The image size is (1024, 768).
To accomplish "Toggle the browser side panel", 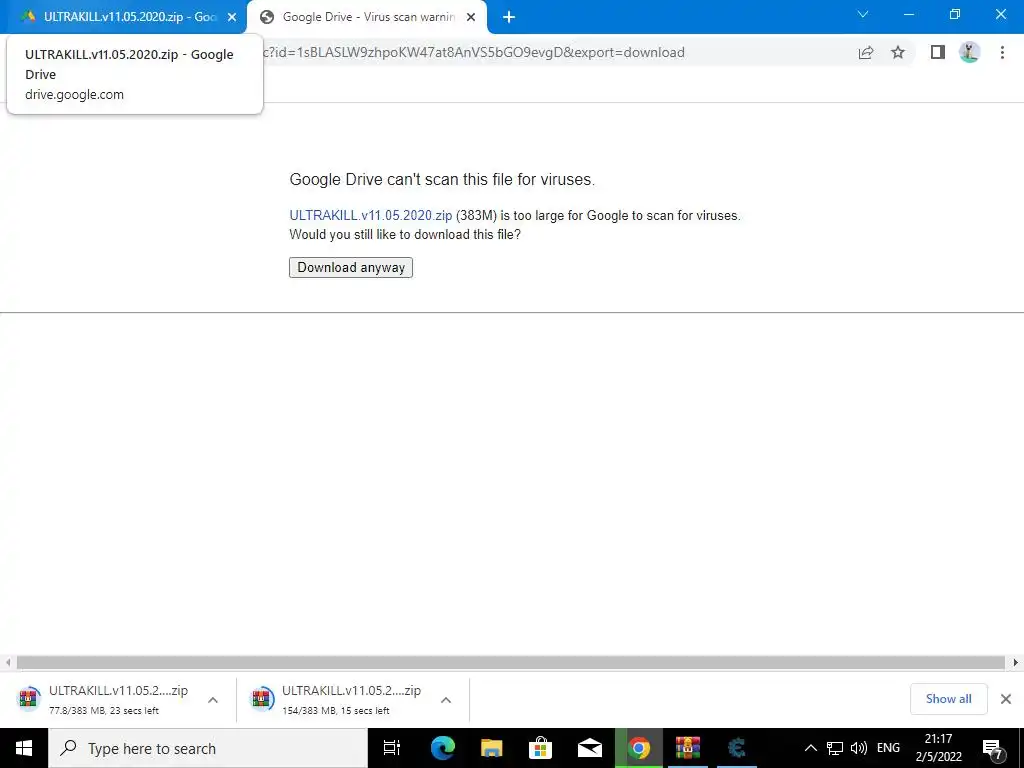I will (938, 52).
